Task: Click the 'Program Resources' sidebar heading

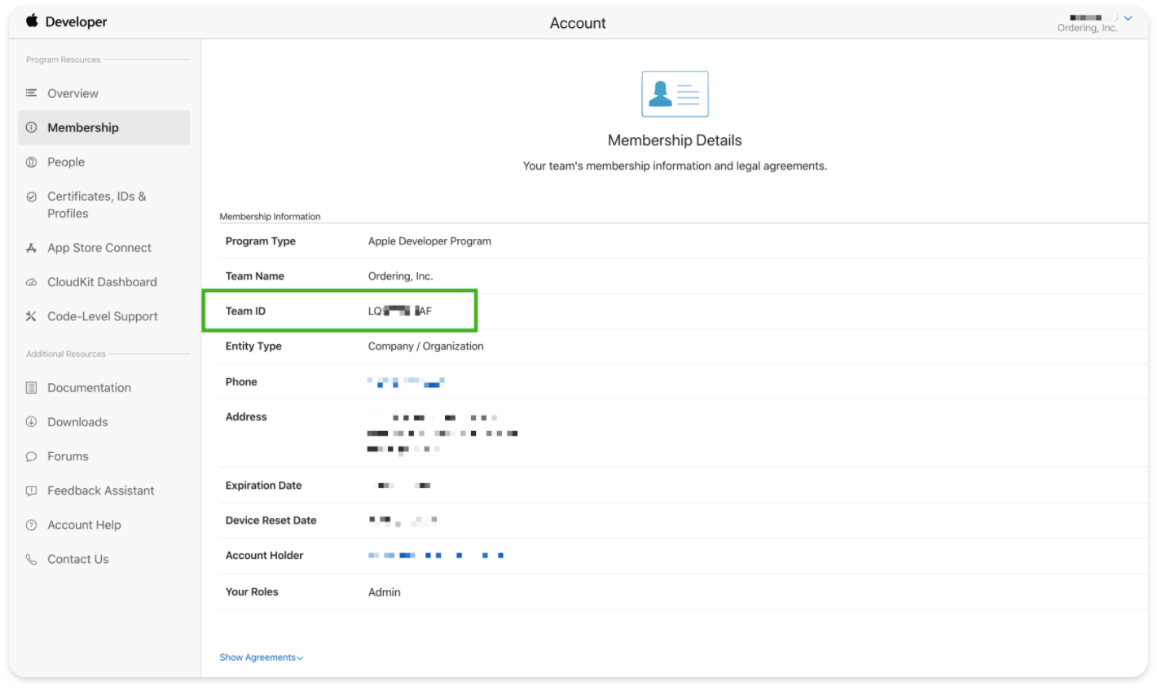Action: pyautogui.click(x=63, y=60)
